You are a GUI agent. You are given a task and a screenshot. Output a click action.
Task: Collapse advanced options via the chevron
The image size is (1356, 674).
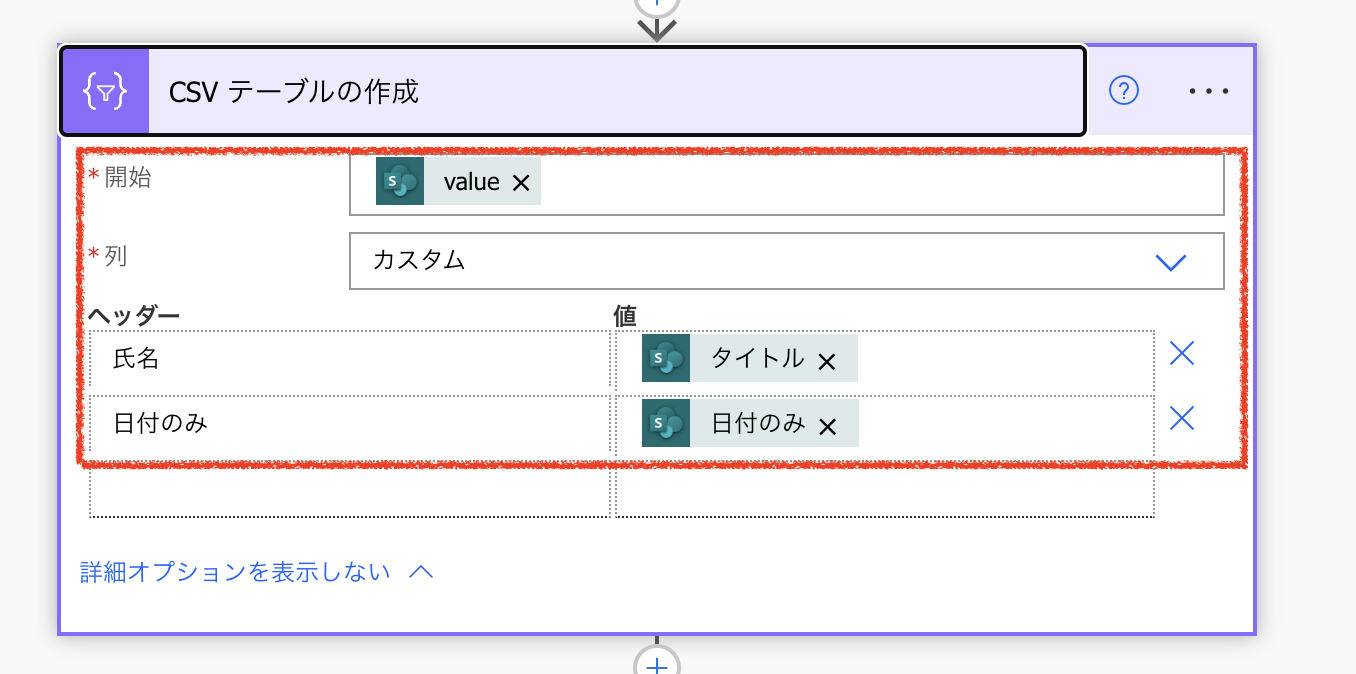click(420, 571)
